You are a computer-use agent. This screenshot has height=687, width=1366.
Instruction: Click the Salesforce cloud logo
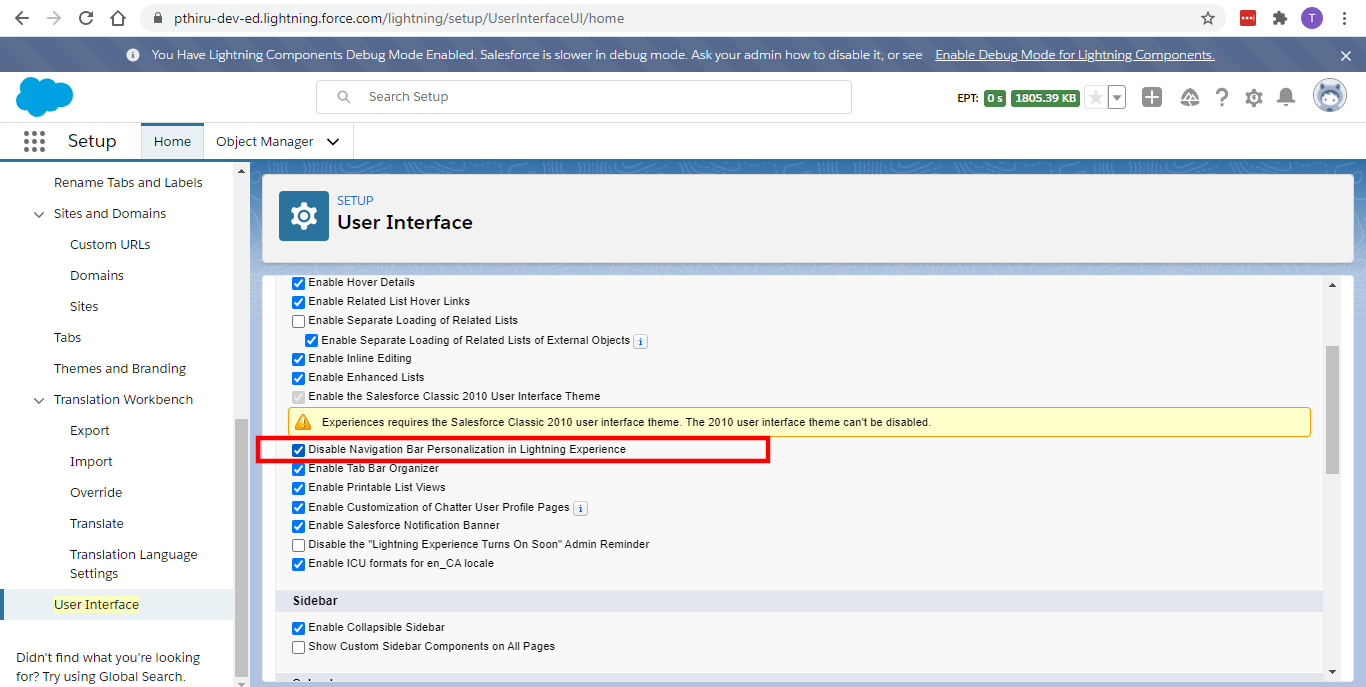pos(43,96)
